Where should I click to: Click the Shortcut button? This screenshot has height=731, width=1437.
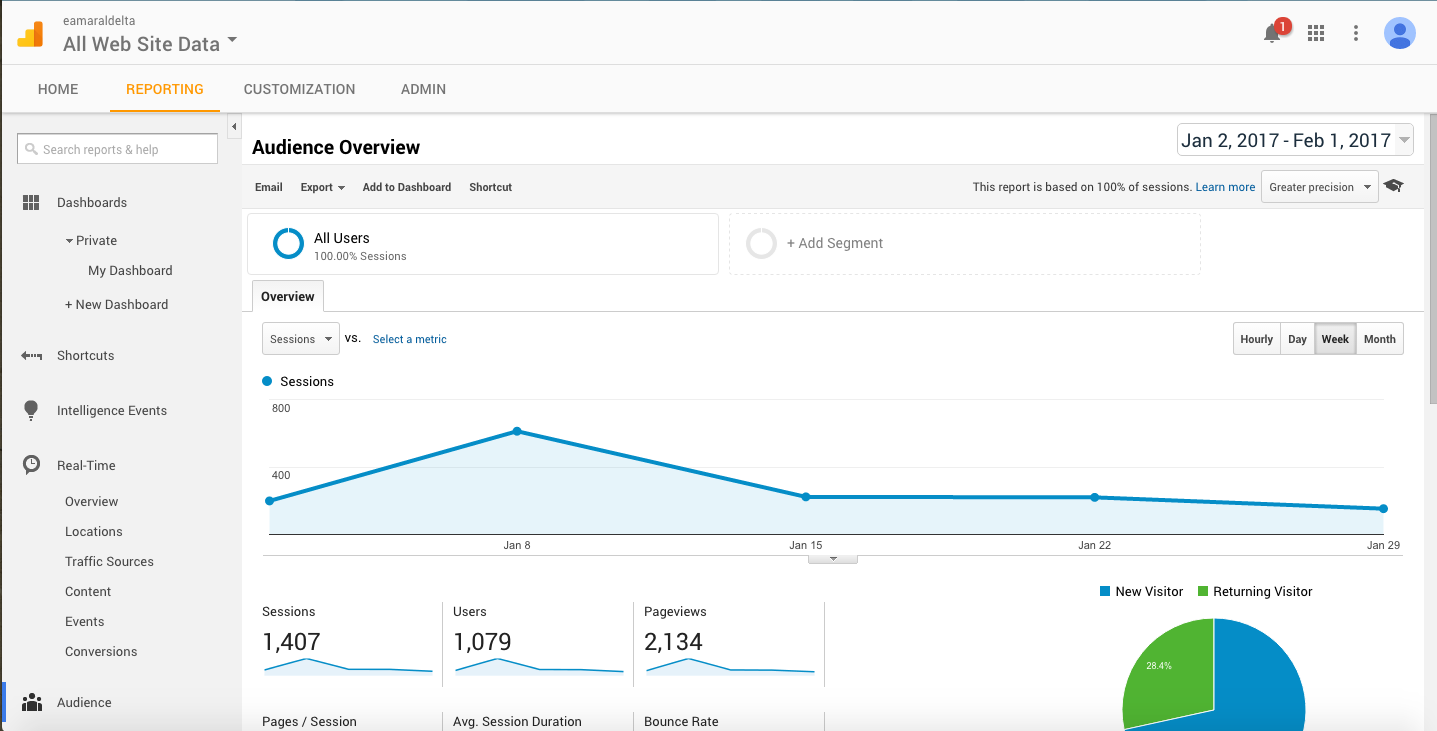tap(490, 187)
